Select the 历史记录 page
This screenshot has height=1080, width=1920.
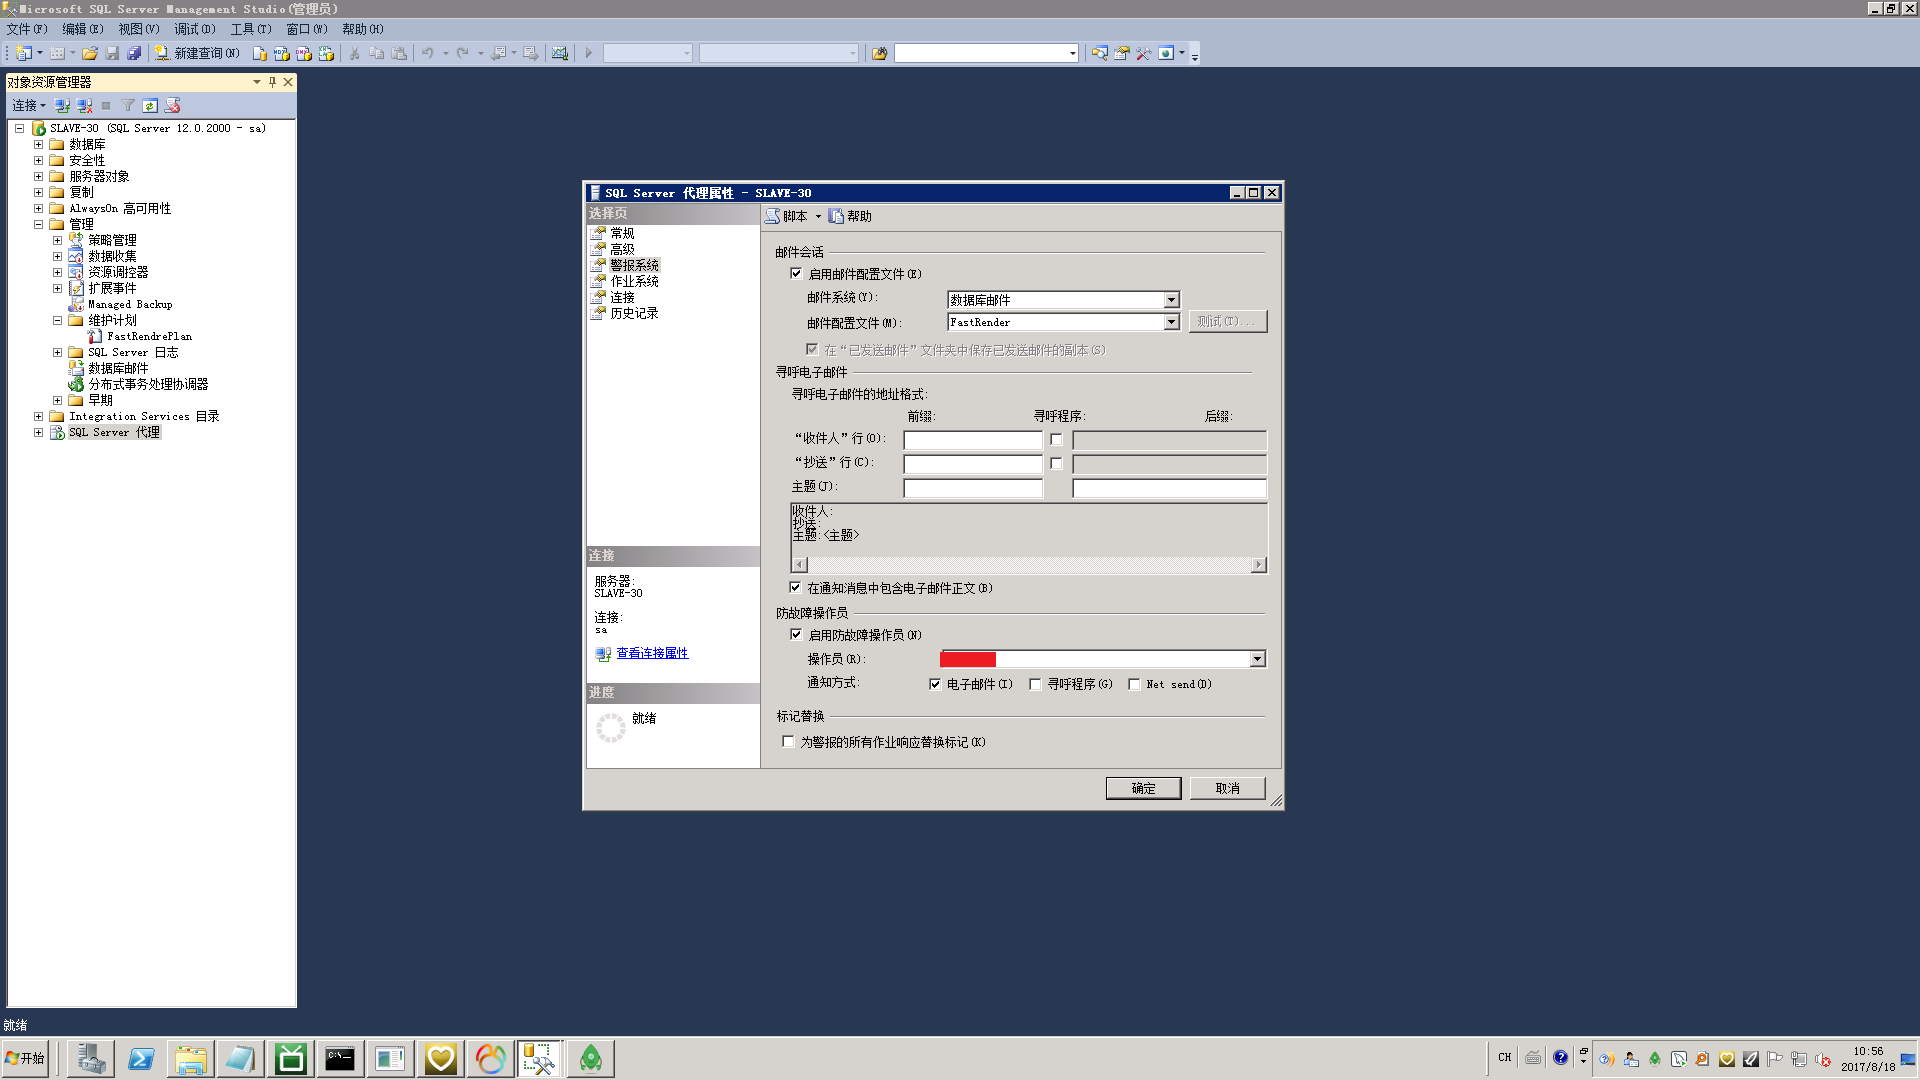point(634,313)
